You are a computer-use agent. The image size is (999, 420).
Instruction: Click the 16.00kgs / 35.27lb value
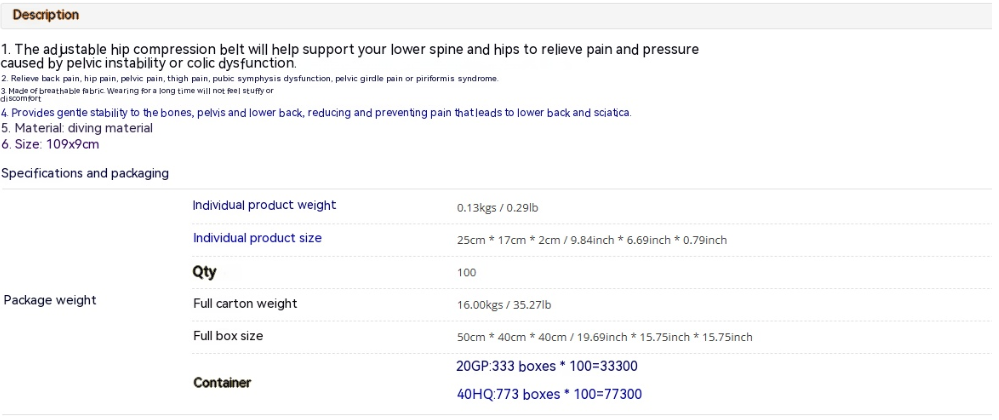point(504,305)
